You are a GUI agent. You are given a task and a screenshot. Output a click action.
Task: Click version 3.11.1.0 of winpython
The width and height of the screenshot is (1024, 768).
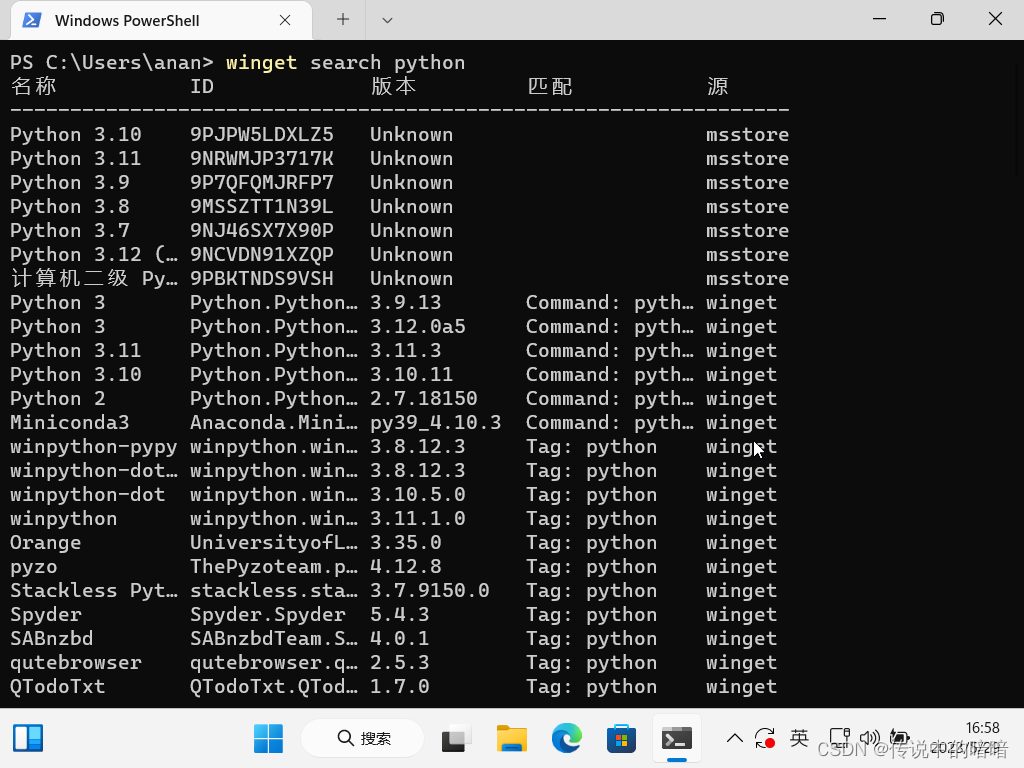point(418,519)
